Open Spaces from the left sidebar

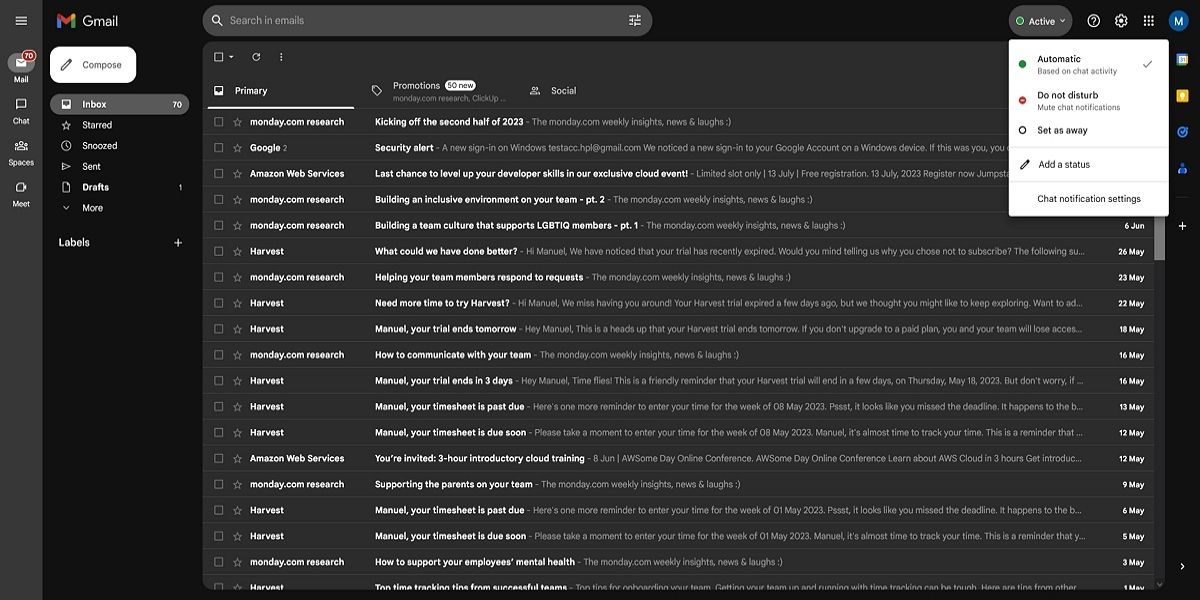20,150
